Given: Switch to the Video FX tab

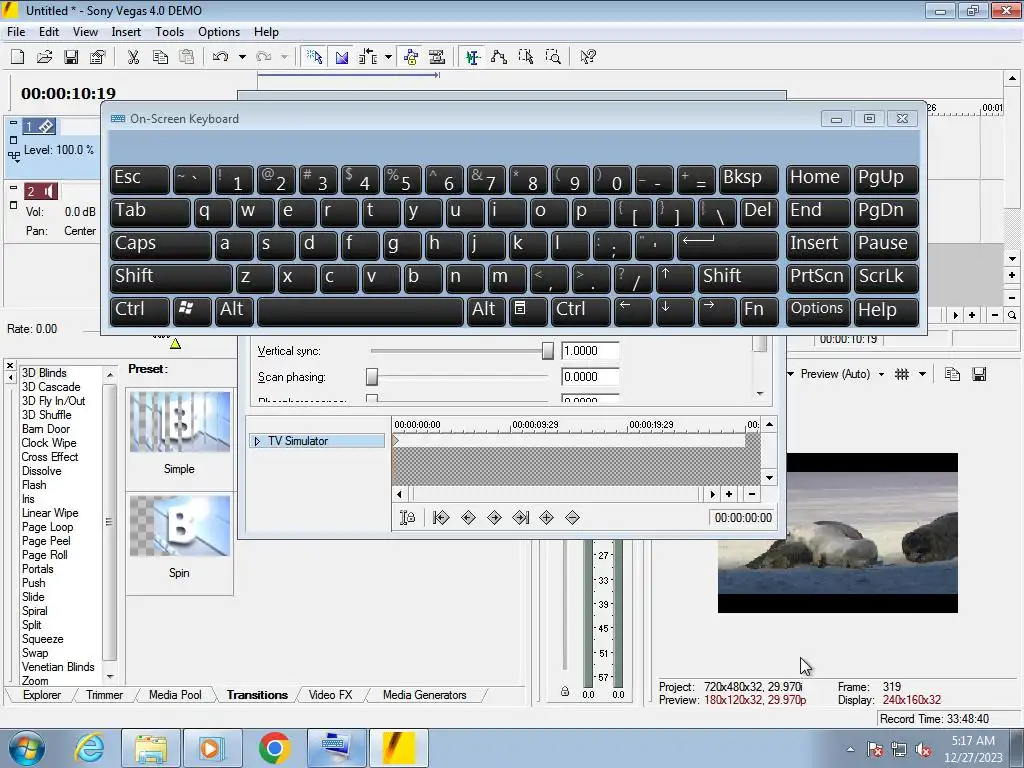Looking at the screenshot, I should [x=330, y=695].
